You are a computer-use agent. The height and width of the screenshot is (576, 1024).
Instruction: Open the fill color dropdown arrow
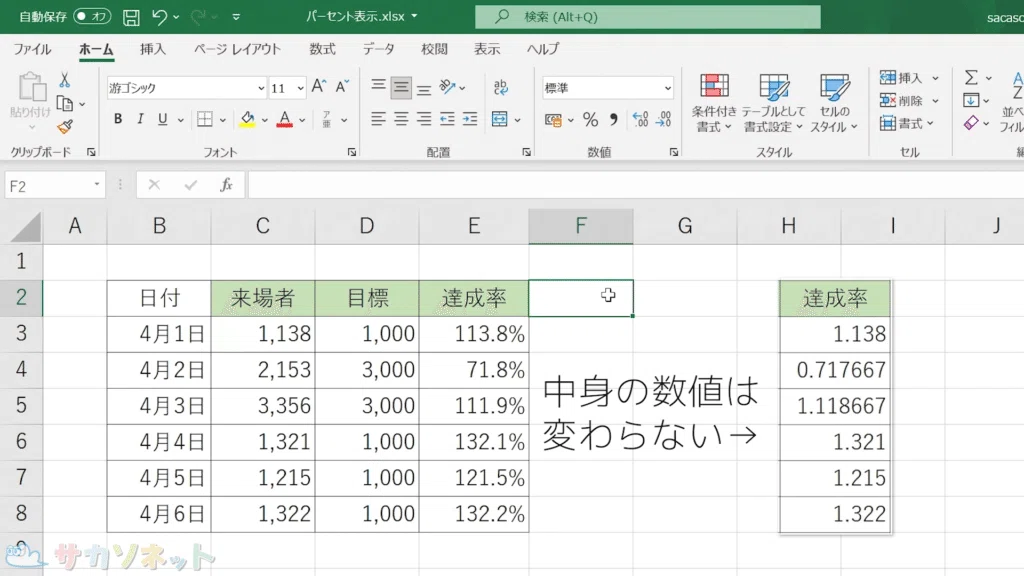click(264, 120)
